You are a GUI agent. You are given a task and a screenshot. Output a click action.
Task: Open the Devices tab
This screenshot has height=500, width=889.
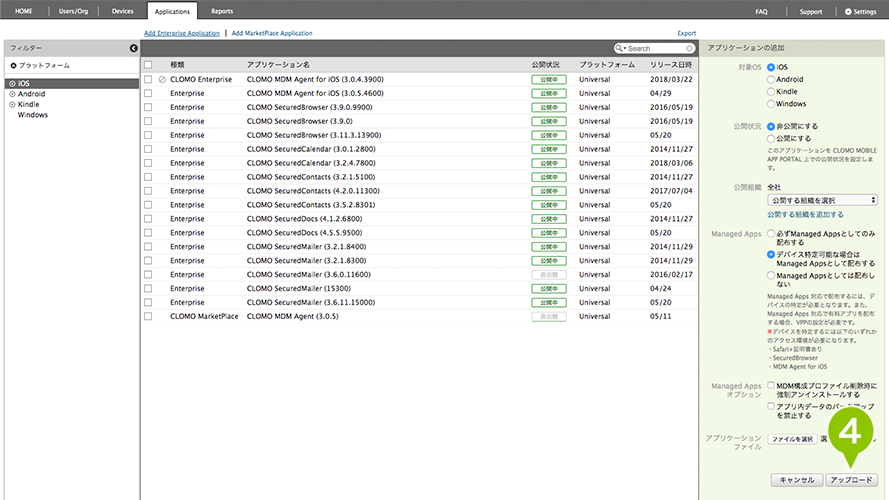tap(122, 11)
